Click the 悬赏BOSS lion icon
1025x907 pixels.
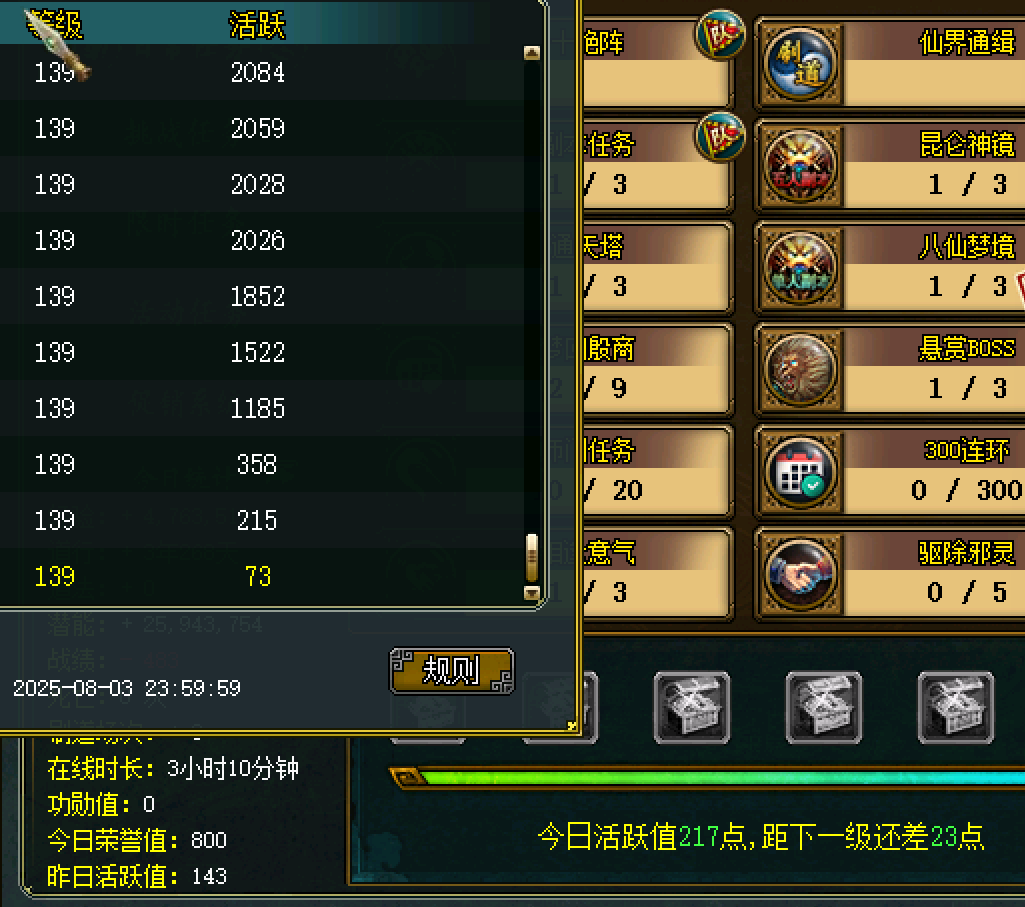[800, 370]
